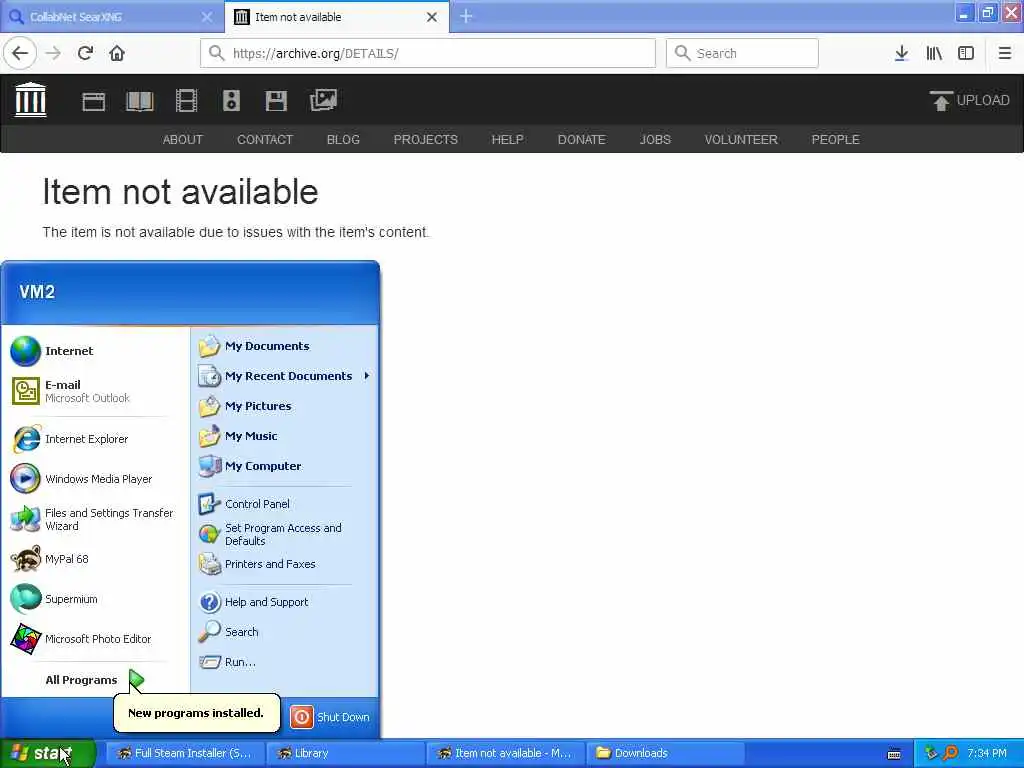
Task: Switch to Full Steam Installer taskbar item
Action: (x=185, y=753)
